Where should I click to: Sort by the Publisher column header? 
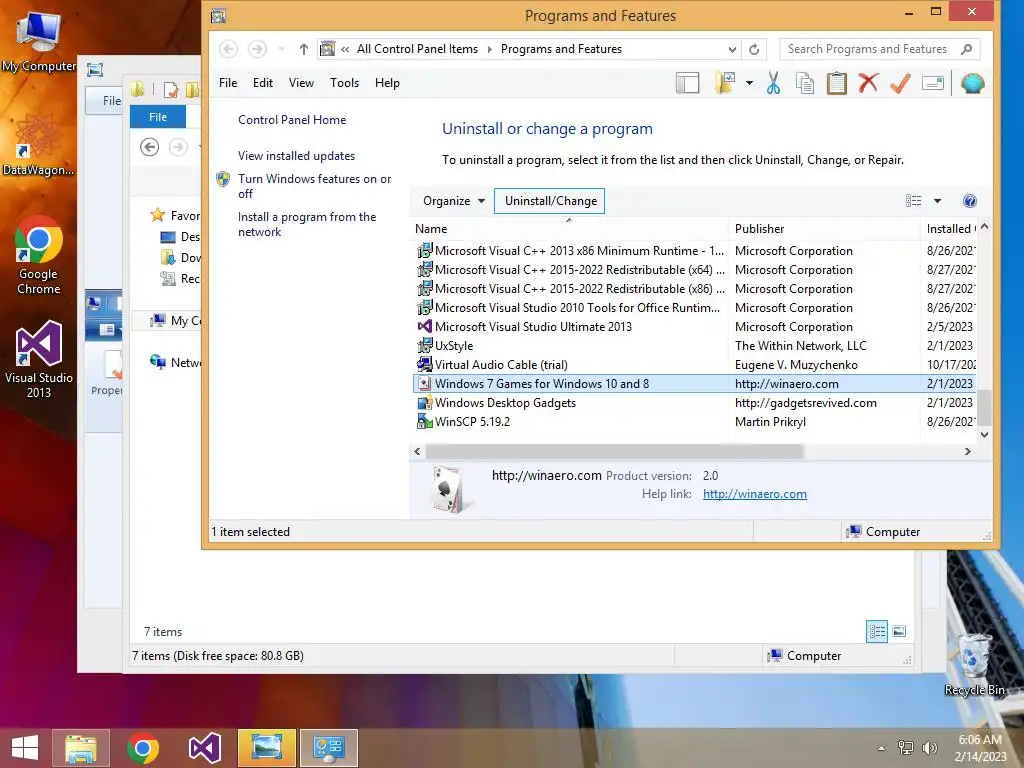(x=824, y=229)
